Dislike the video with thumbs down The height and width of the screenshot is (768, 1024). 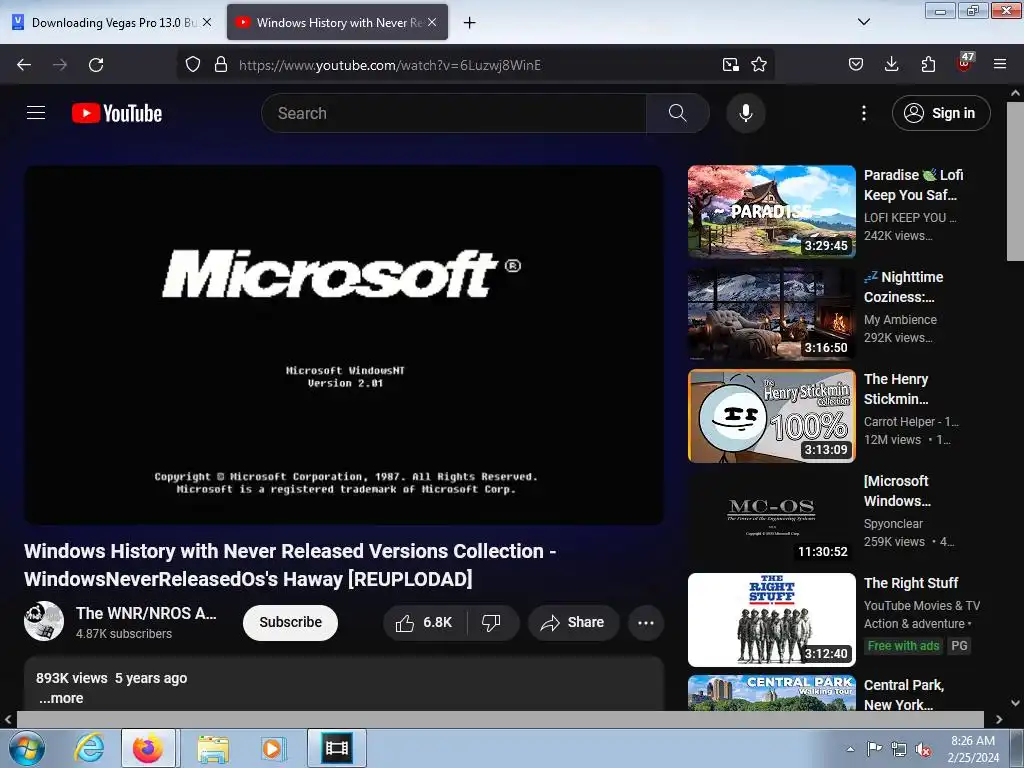click(x=492, y=622)
